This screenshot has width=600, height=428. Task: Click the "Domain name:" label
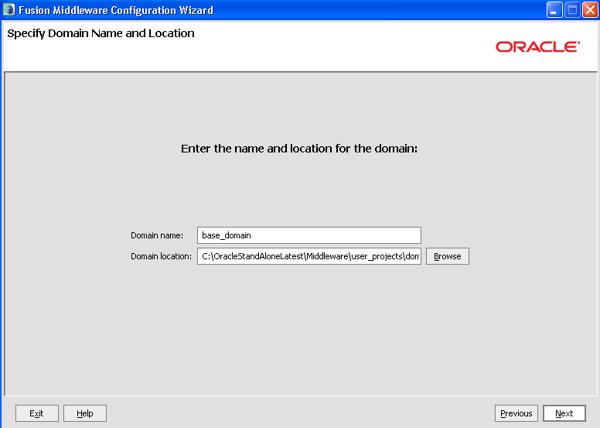[x=157, y=235]
